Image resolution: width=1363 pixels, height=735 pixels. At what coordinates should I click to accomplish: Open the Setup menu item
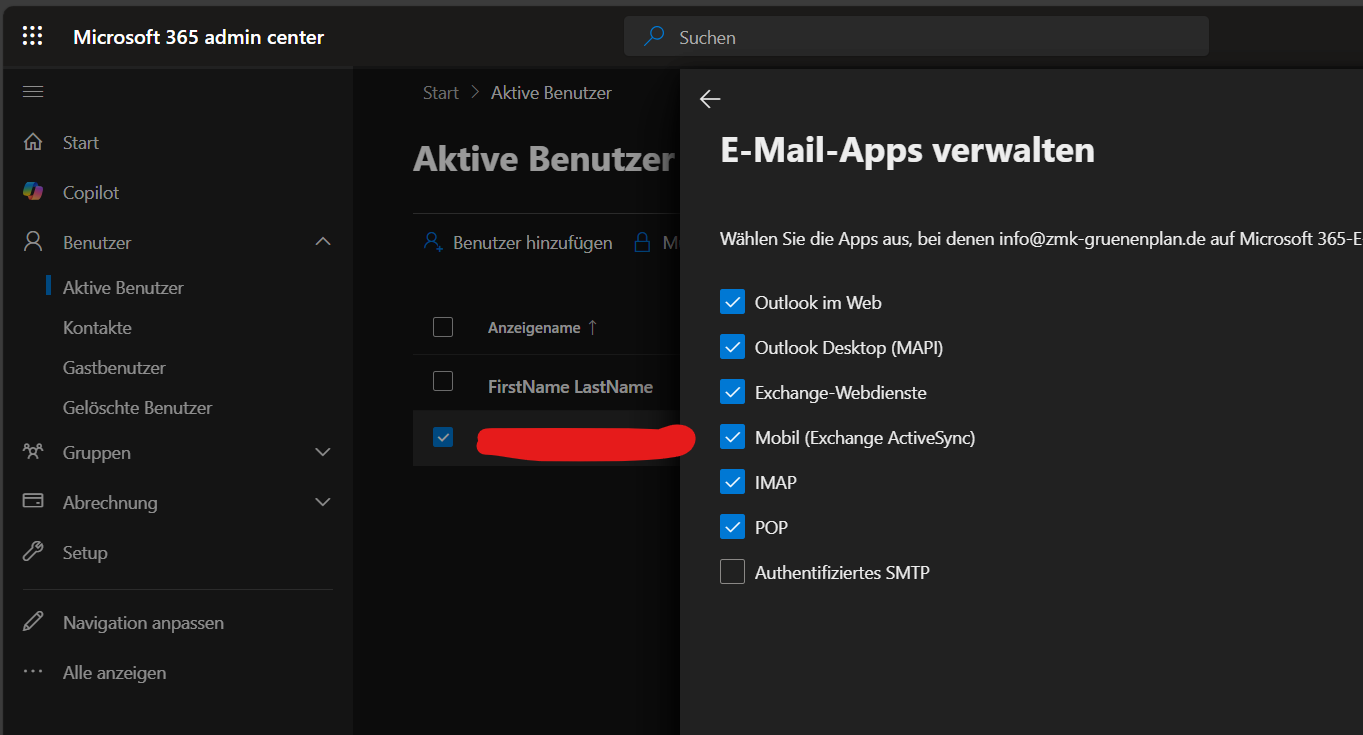click(85, 552)
